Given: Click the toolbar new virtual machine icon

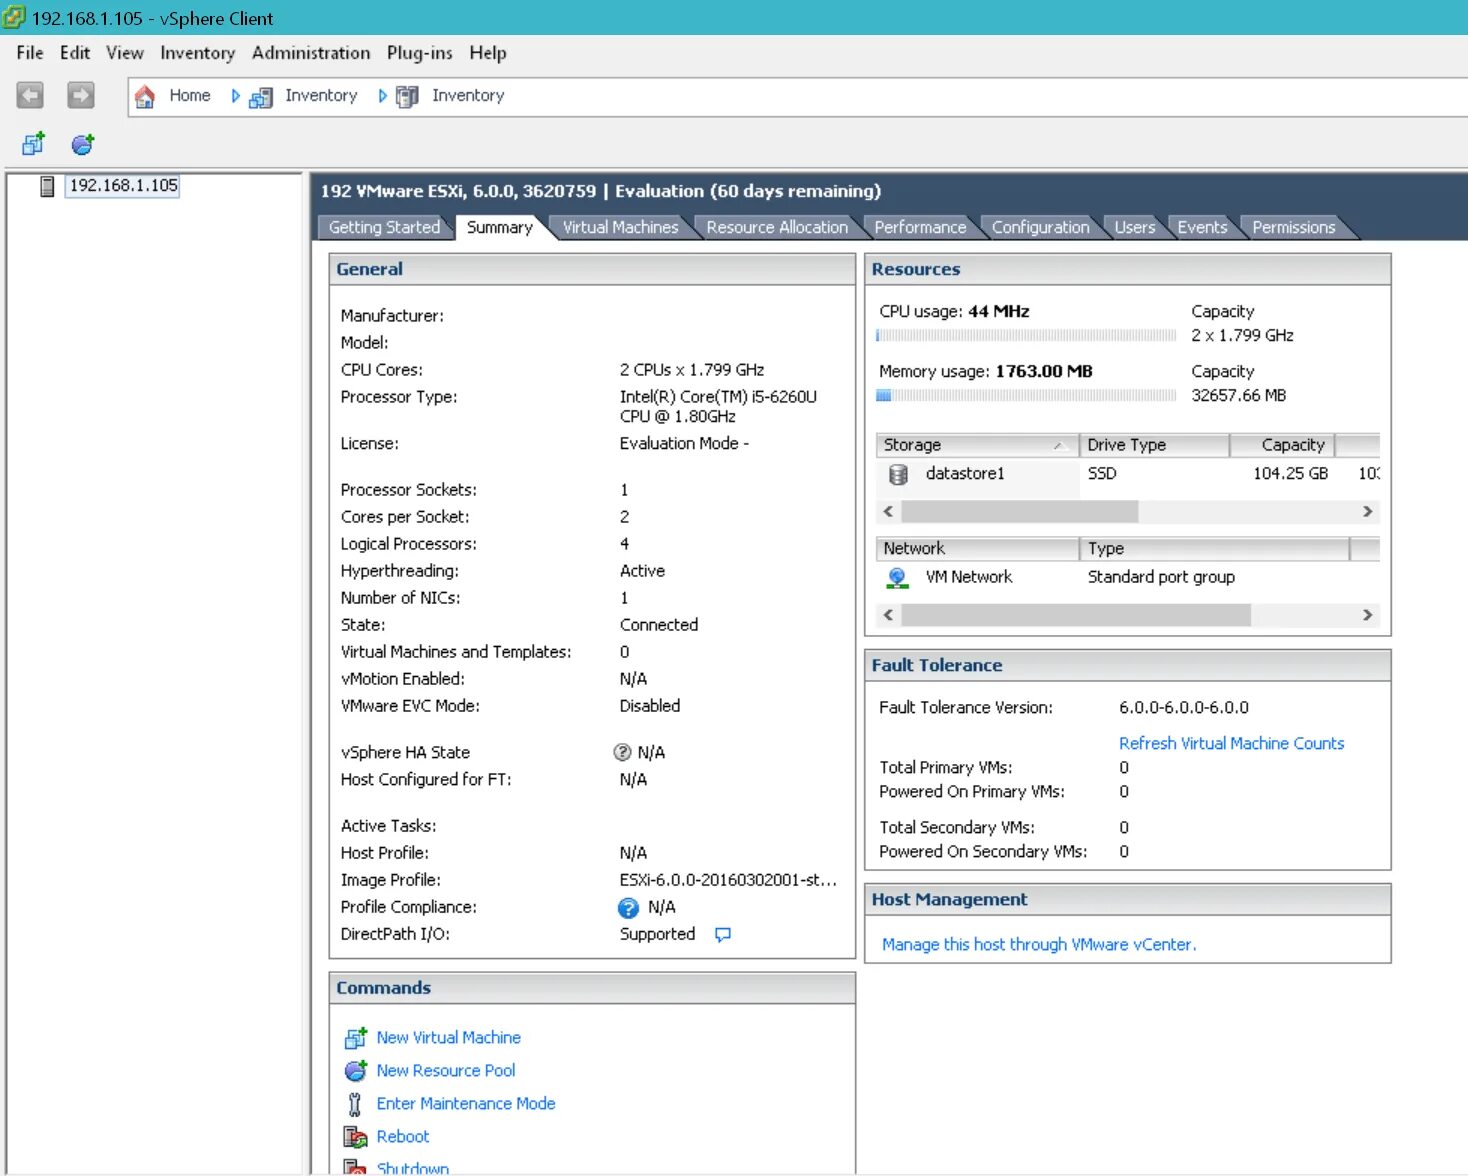Looking at the screenshot, I should [34, 144].
